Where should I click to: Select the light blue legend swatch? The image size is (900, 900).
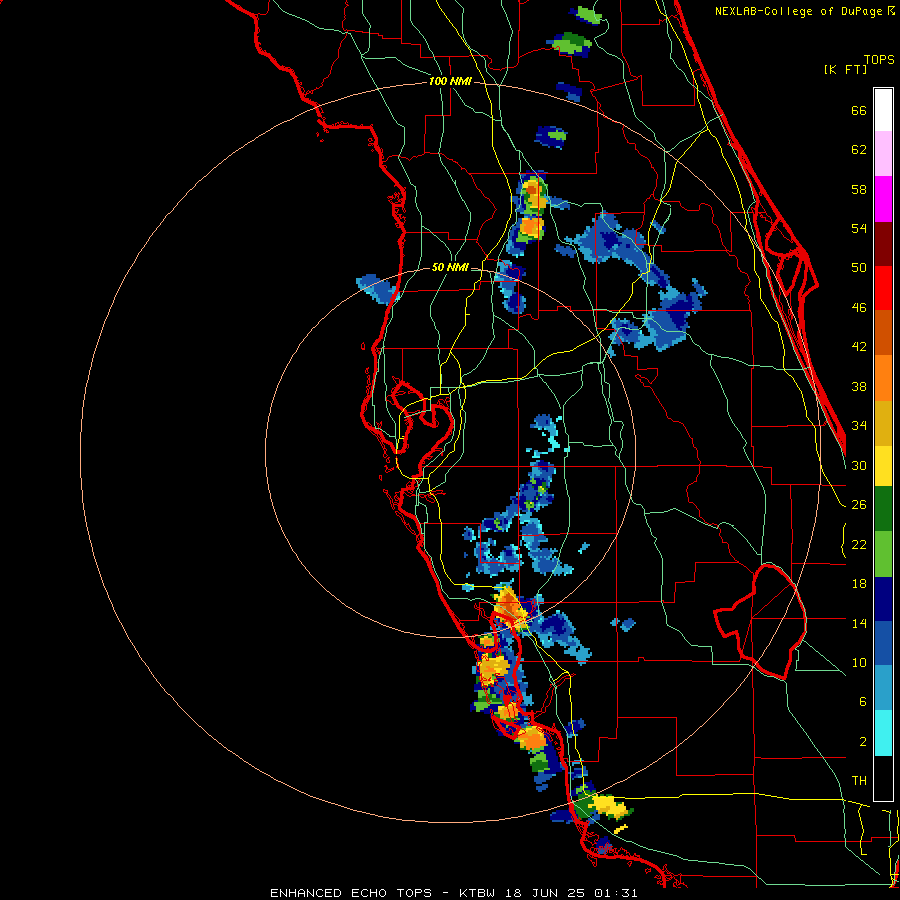point(883,688)
